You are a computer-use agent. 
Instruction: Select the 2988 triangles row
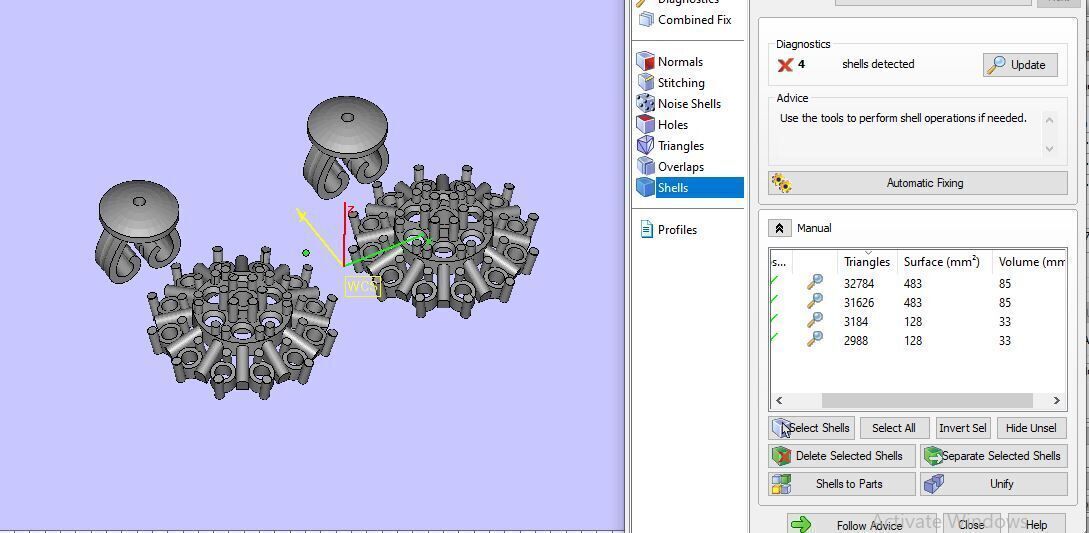[x=918, y=341]
